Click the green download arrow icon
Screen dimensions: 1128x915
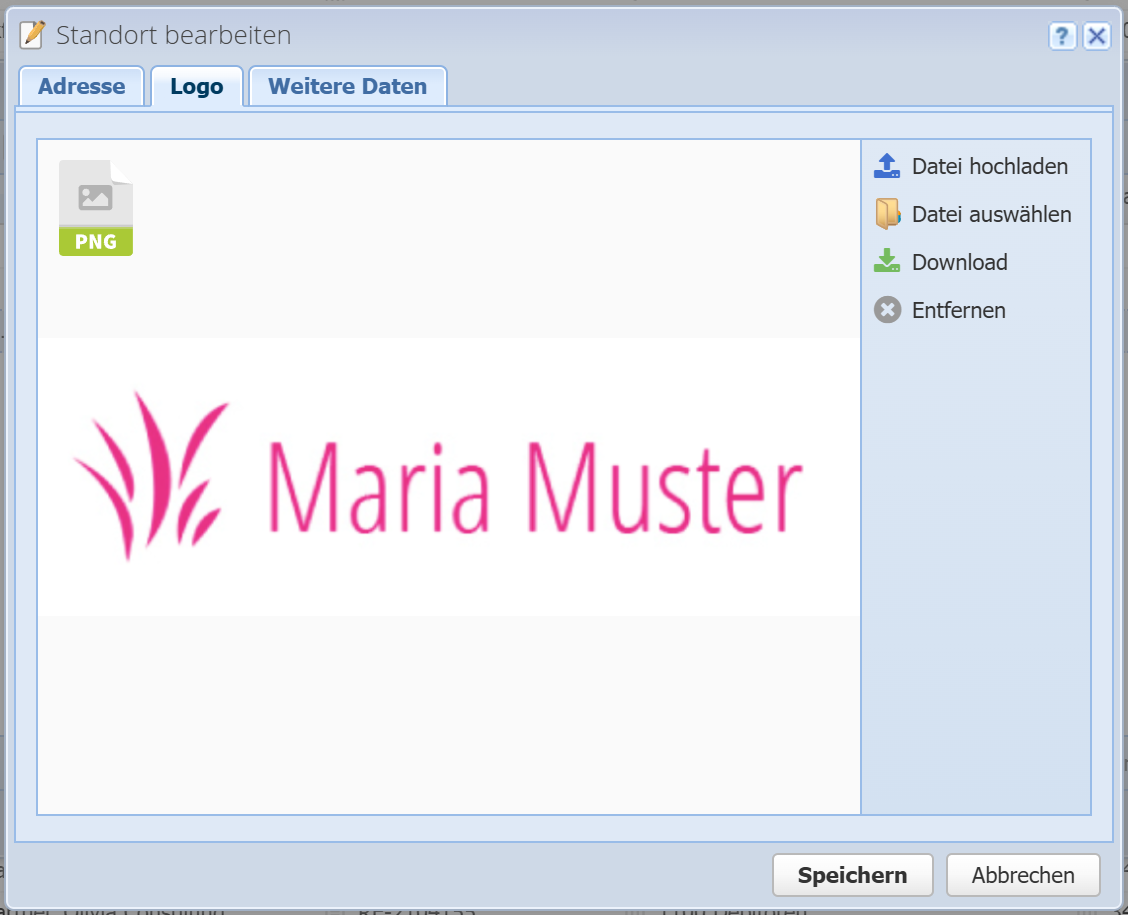coord(886,262)
